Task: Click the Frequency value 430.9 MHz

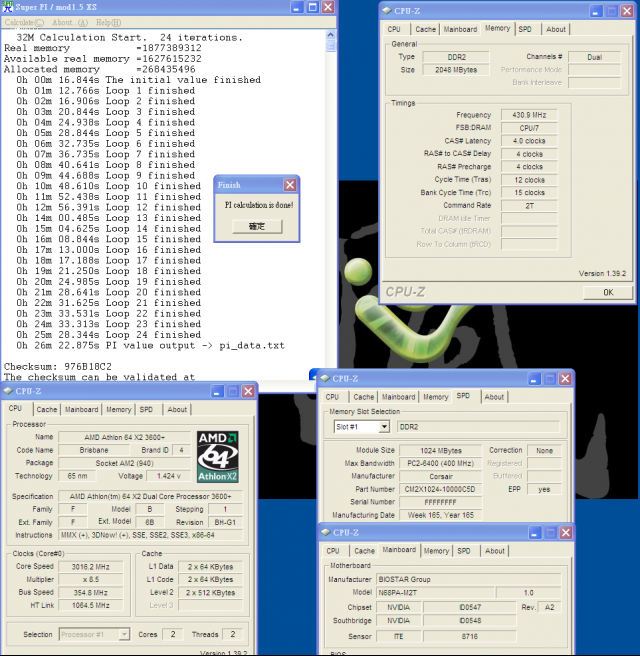Action: [529, 115]
